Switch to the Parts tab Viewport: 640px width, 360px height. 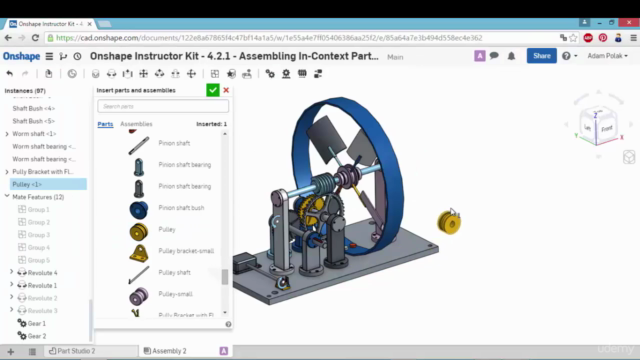click(x=105, y=124)
